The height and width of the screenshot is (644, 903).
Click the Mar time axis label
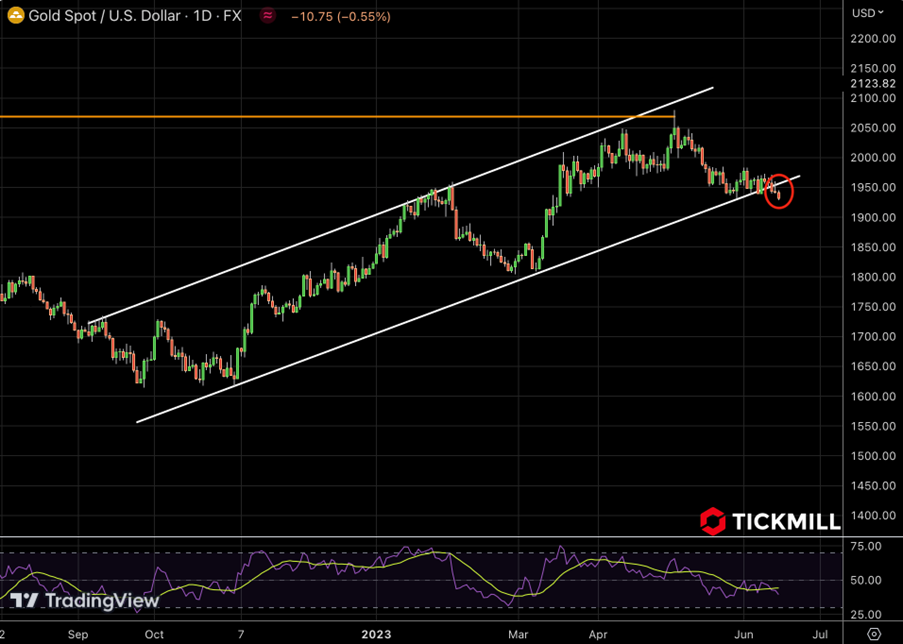point(518,635)
